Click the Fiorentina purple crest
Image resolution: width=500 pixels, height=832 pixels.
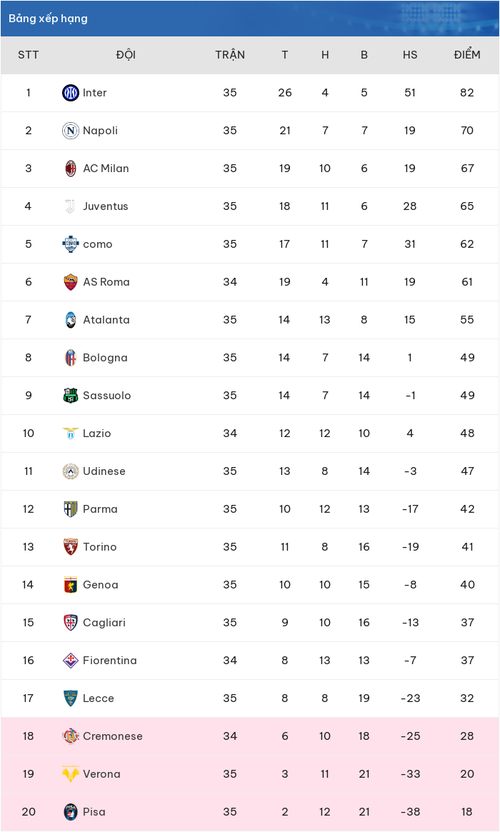[x=71, y=661]
